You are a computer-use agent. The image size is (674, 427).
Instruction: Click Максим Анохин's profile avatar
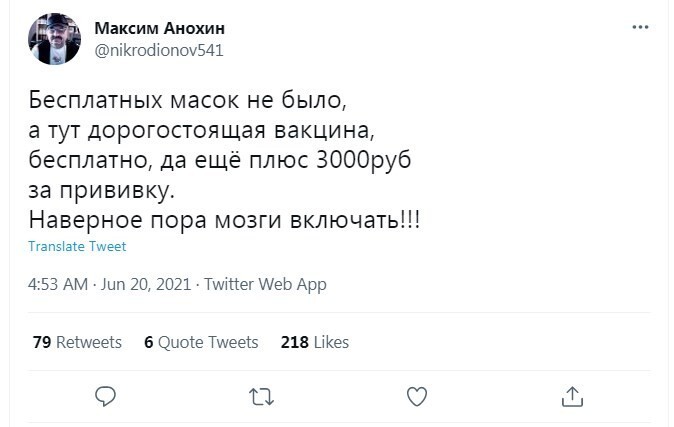[54, 39]
